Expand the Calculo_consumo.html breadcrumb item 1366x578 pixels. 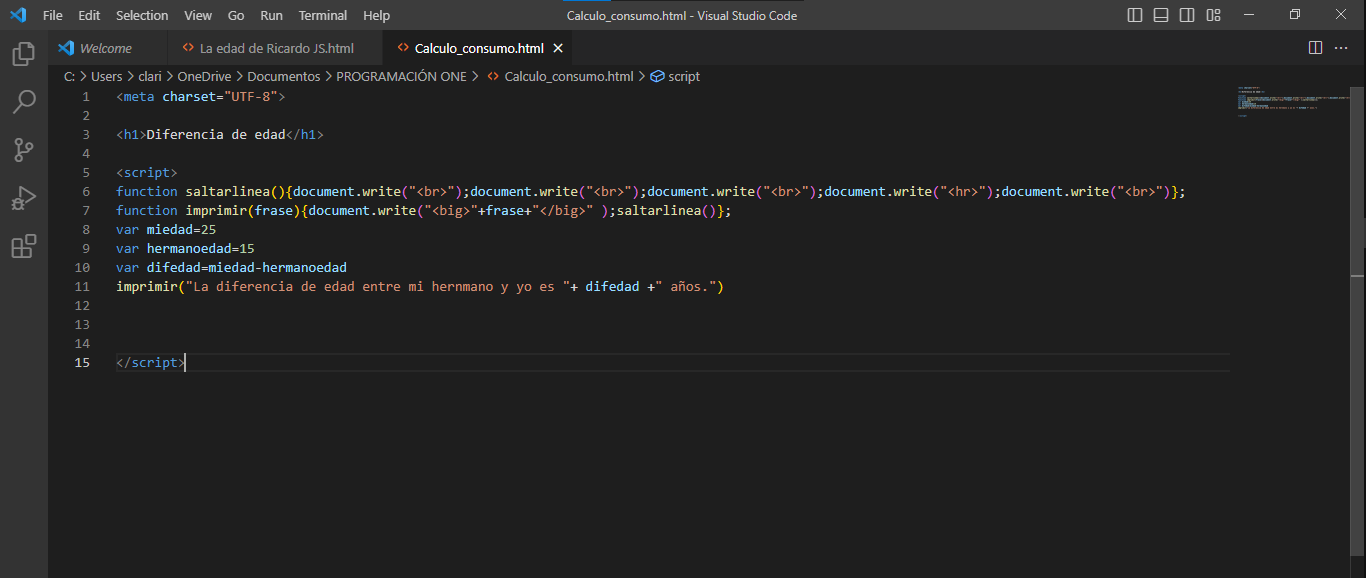[568, 76]
